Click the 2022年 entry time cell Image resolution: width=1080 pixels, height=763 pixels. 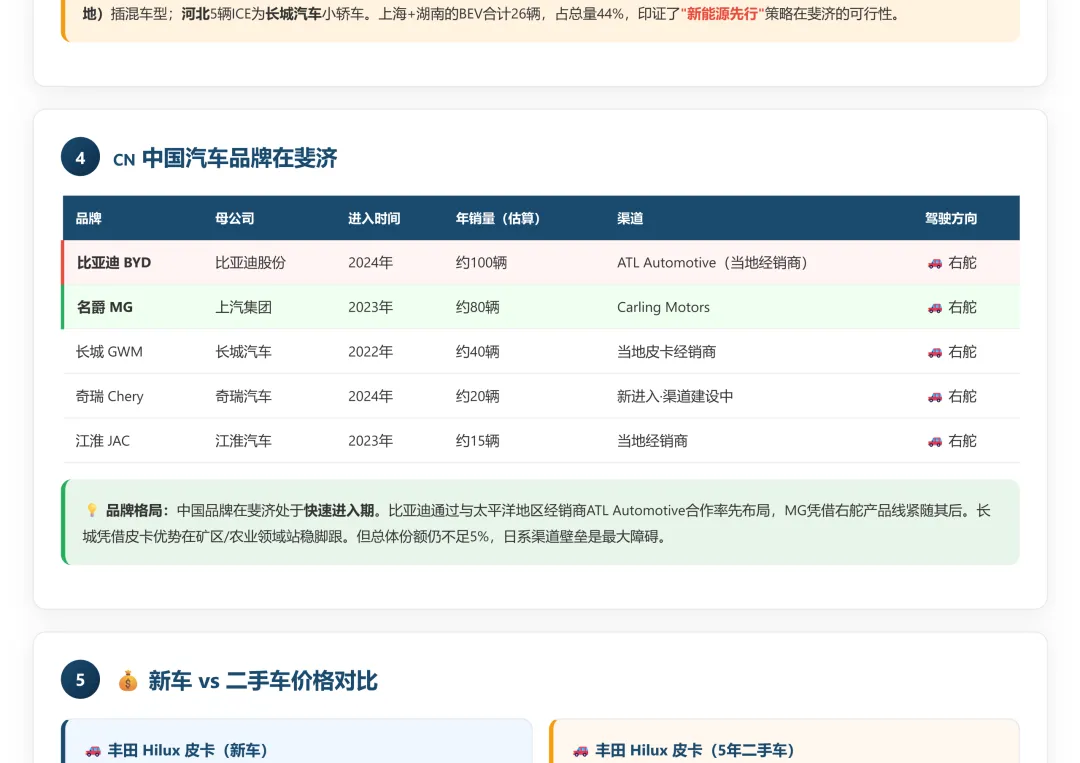pyautogui.click(x=371, y=352)
